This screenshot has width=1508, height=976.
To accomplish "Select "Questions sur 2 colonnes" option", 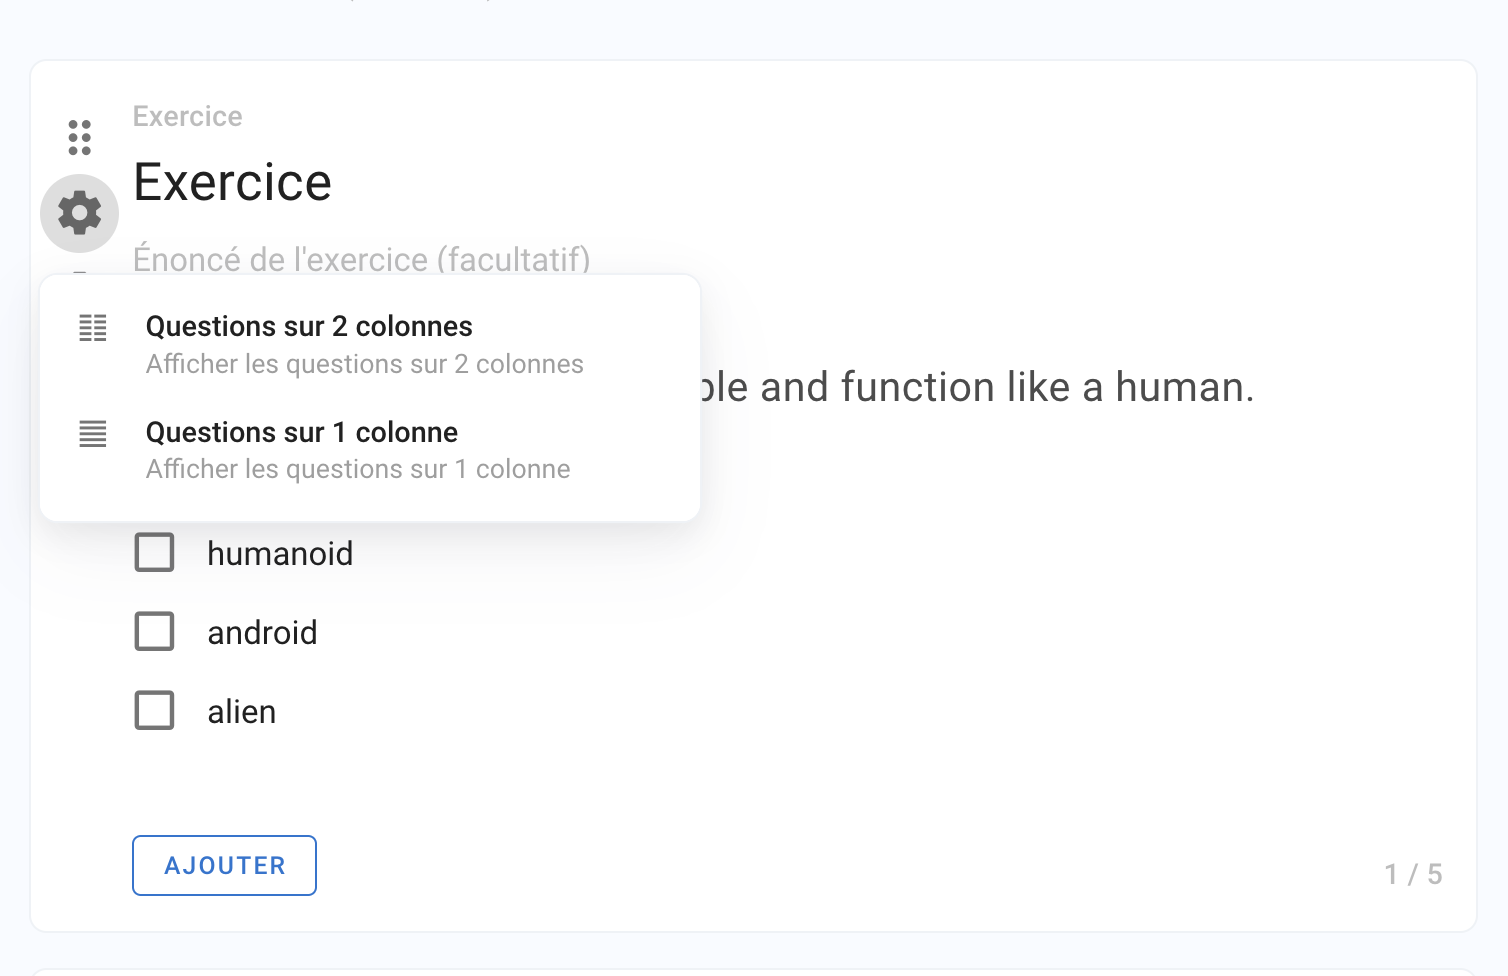I will (309, 327).
